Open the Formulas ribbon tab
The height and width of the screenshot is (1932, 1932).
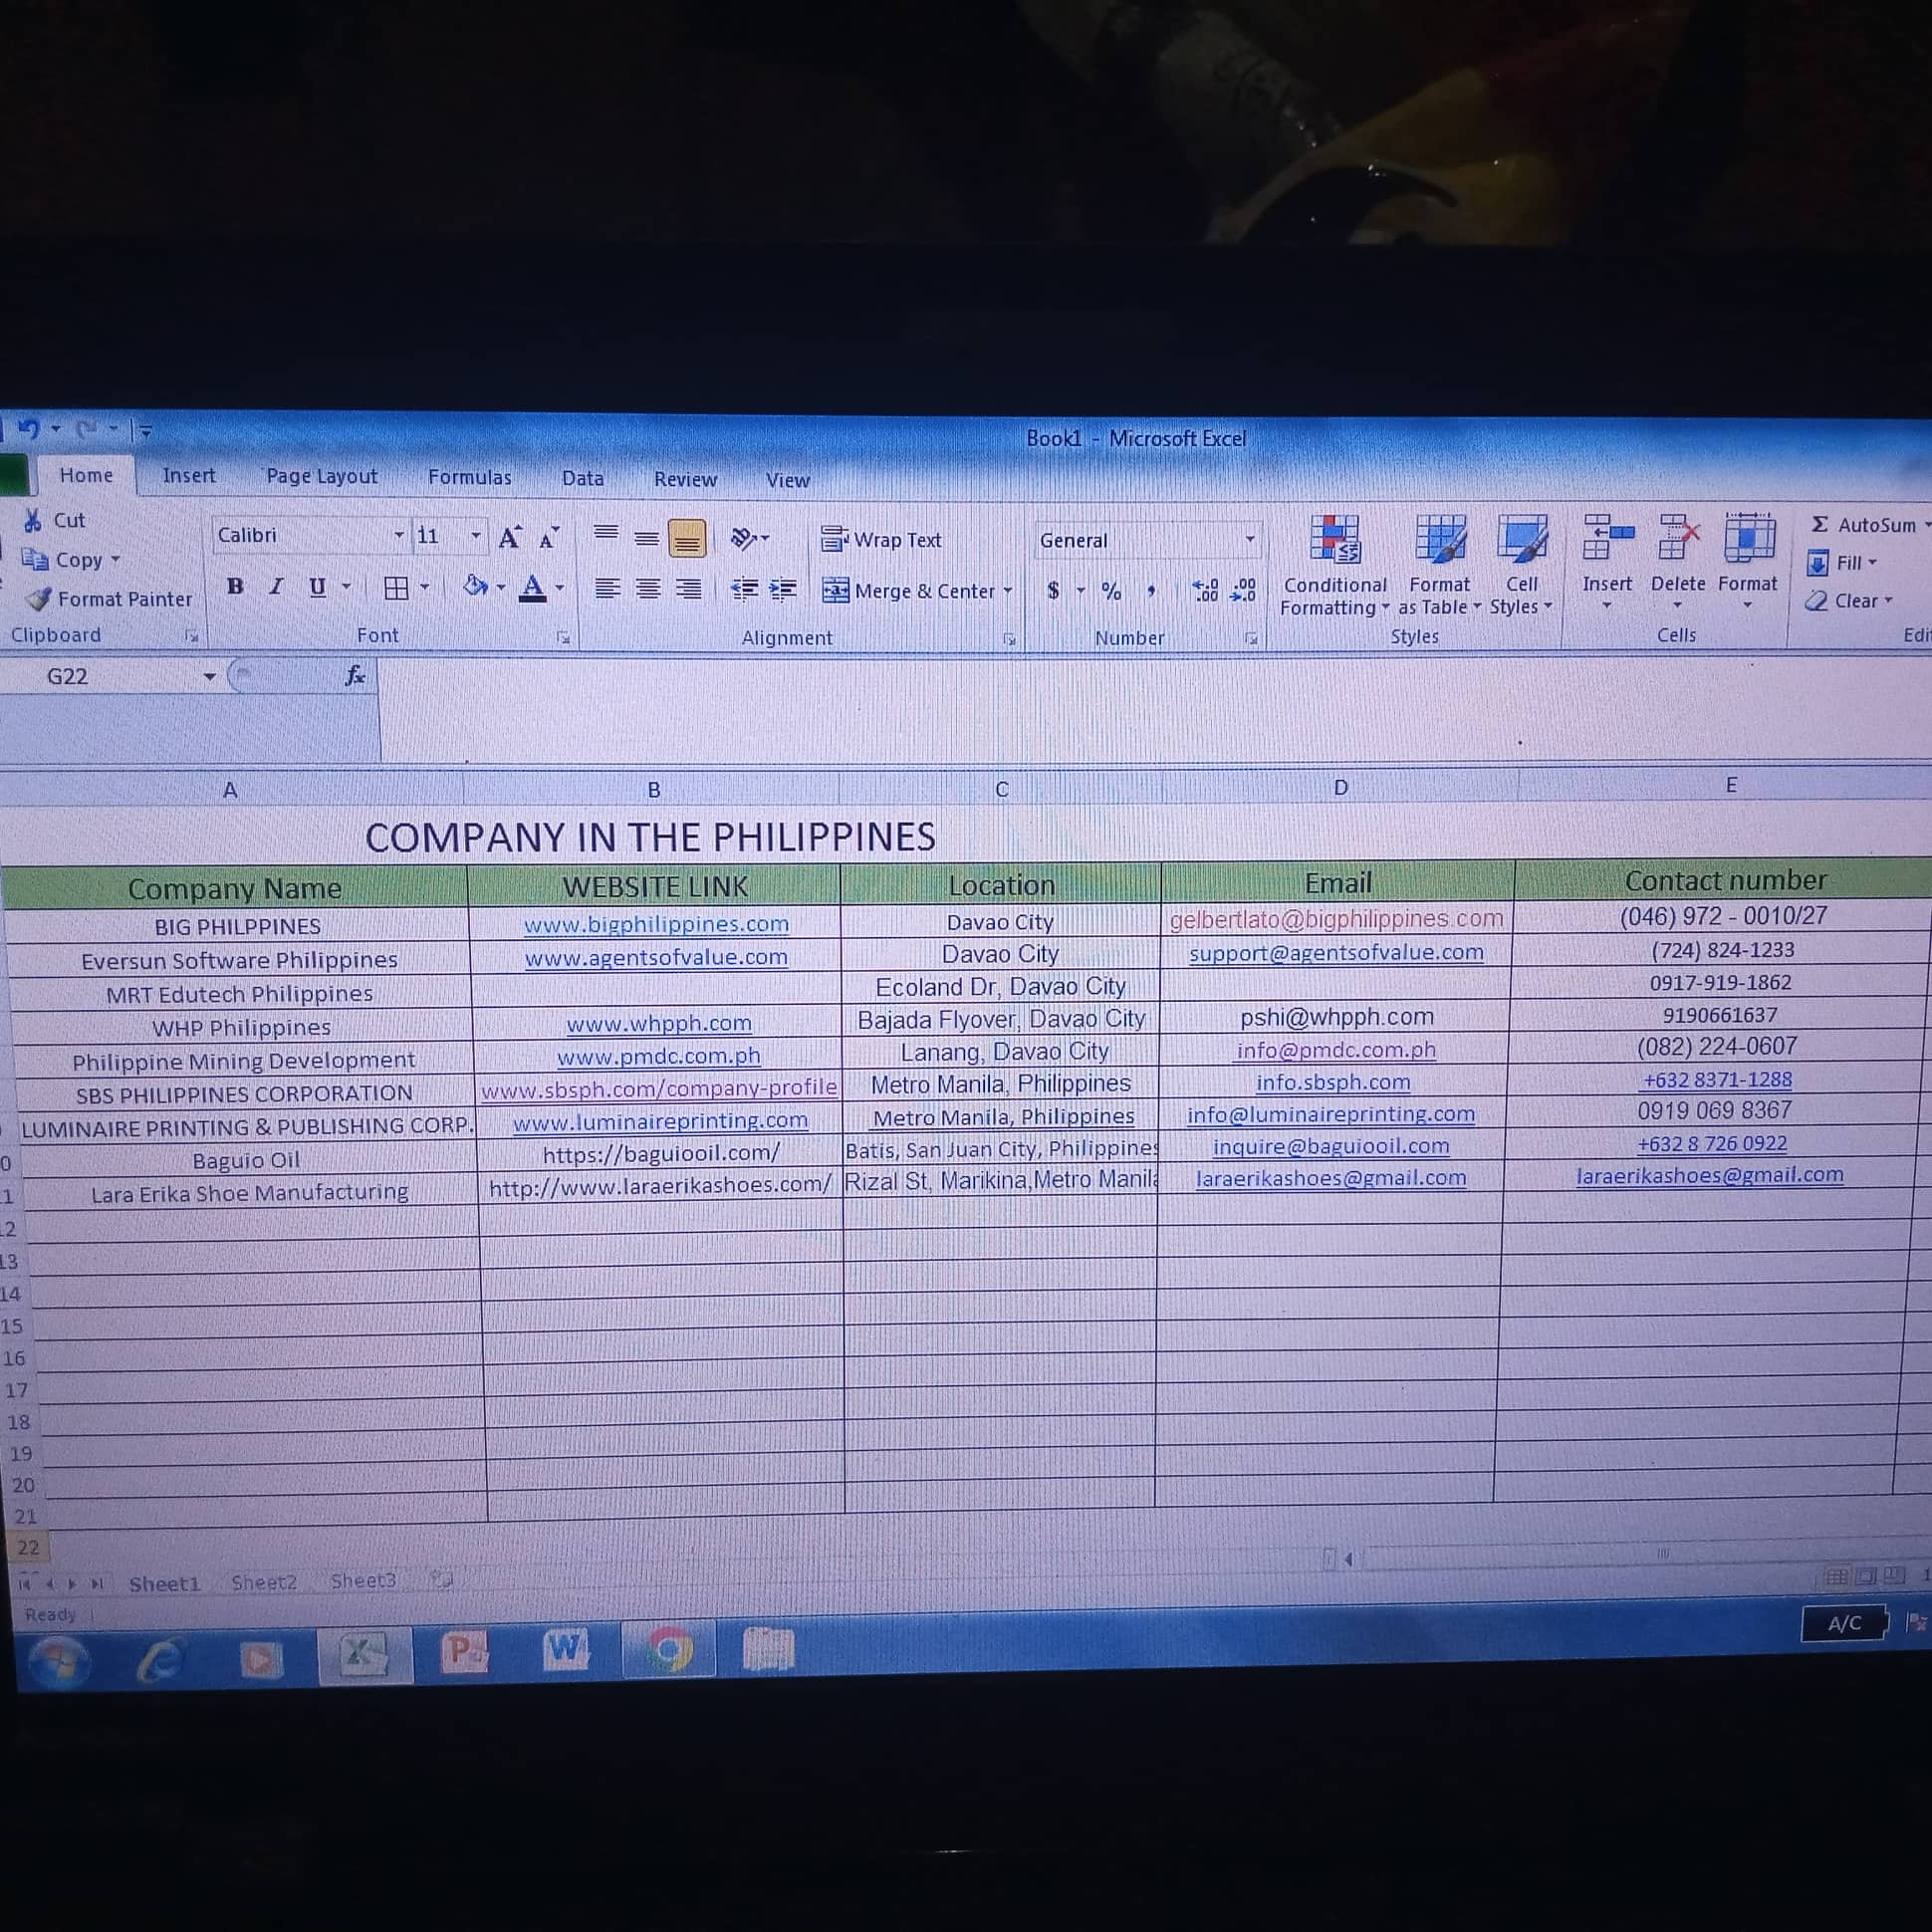[469, 478]
